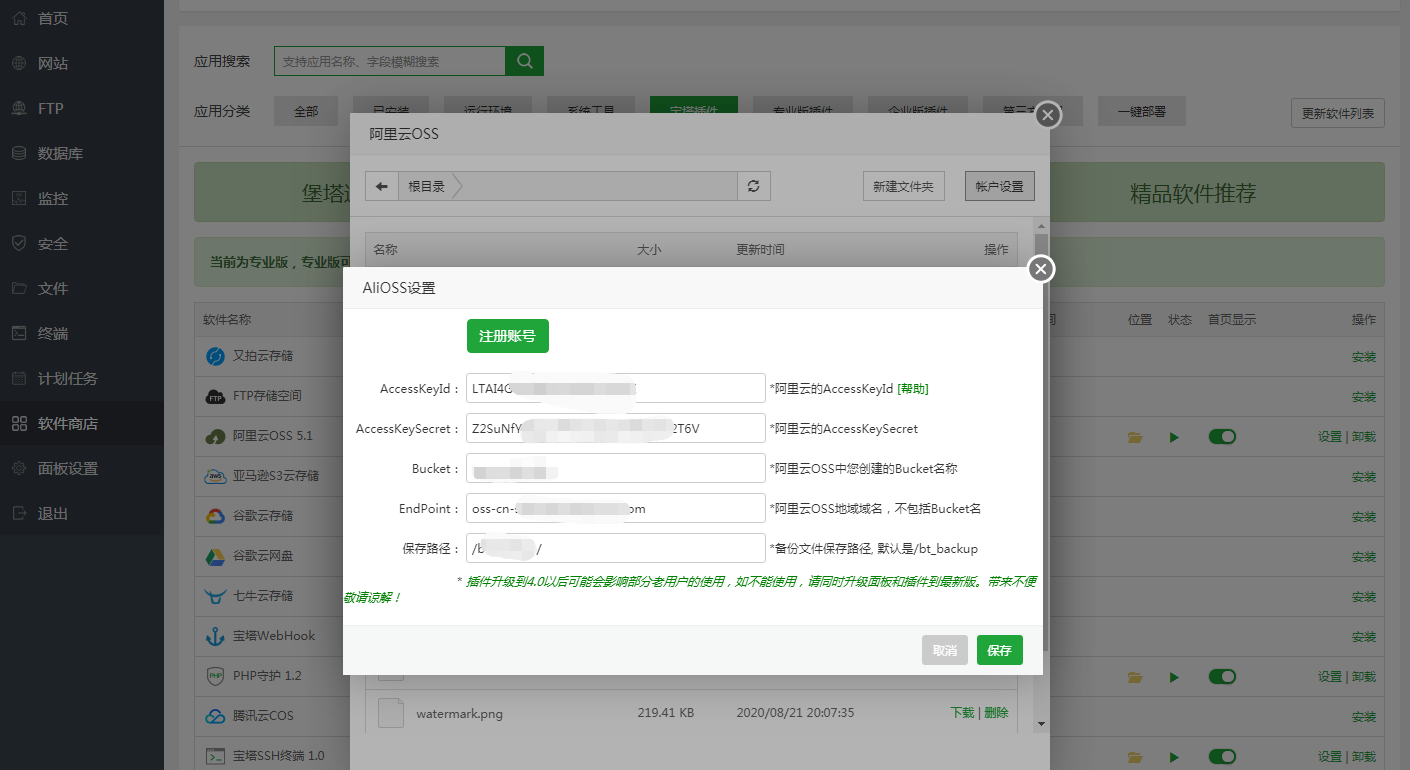This screenshot has height=770, width=1410.
Task: Delete watermark.png via 删除 link
Action: [x=996, y=713]
